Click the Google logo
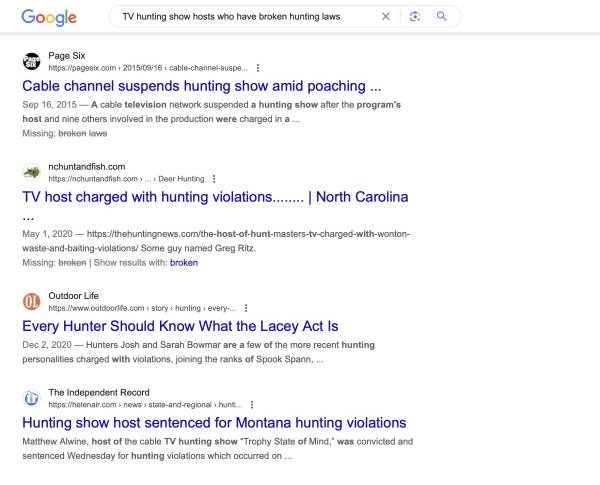This screenshot has width=600, height=485. point(49,17)
